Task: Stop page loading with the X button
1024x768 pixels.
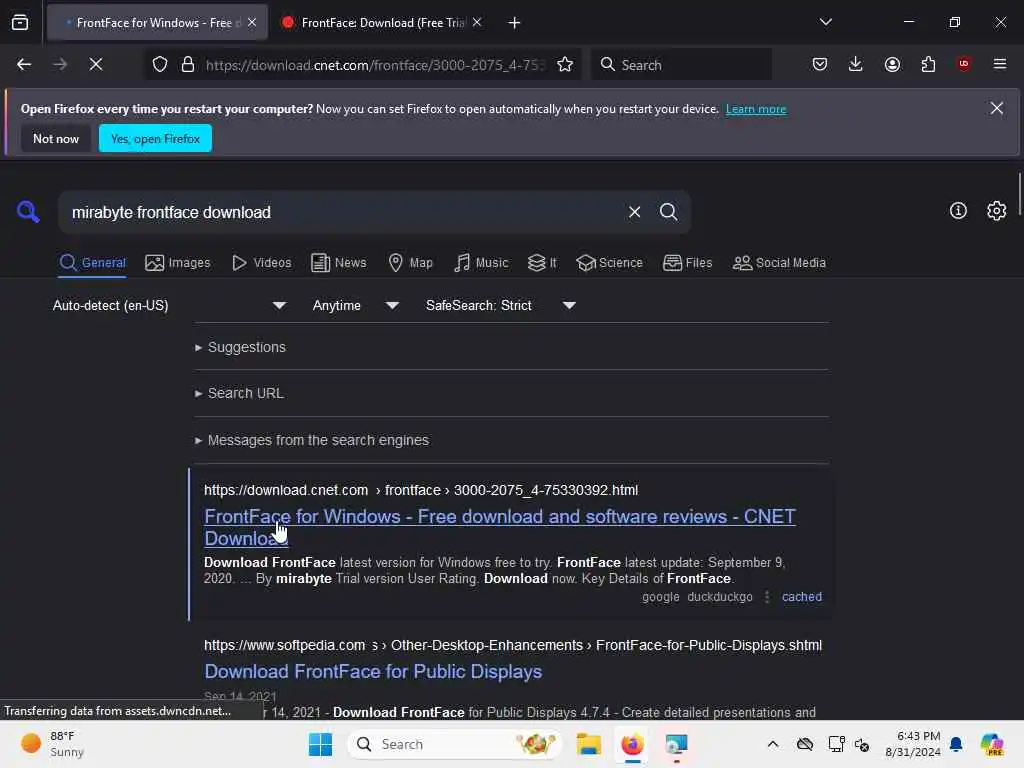Action: (x=96, y=64)
